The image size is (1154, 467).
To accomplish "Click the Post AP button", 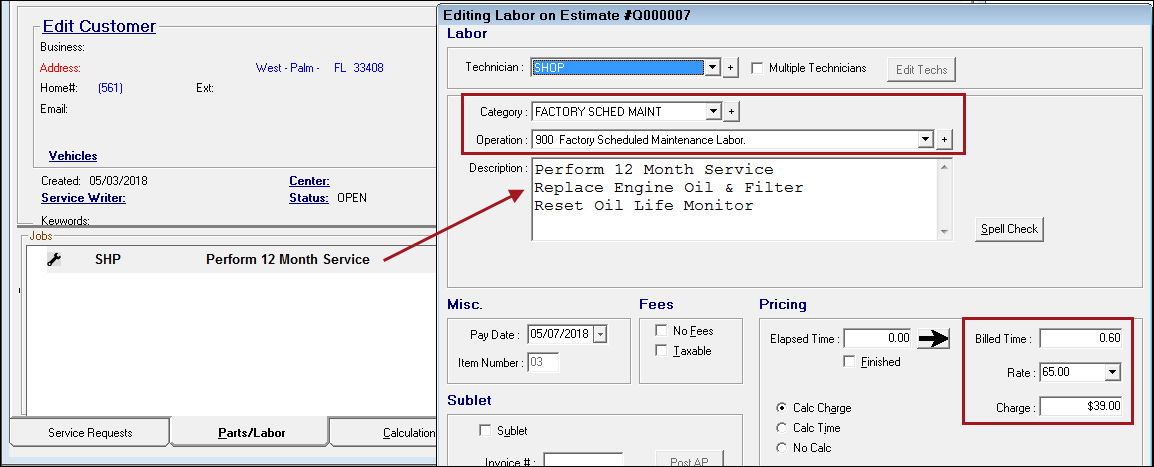I will click(x=690, y=459).
